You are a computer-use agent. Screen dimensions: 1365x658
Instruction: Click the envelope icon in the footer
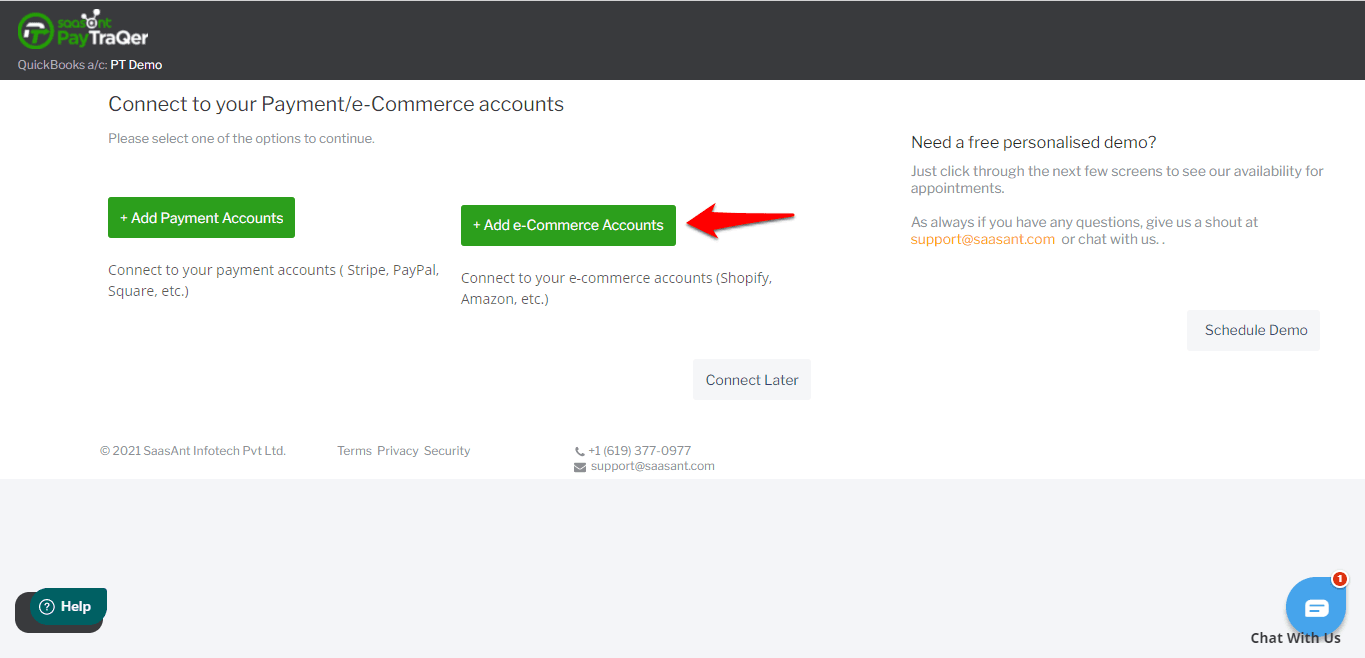[580, 467]
